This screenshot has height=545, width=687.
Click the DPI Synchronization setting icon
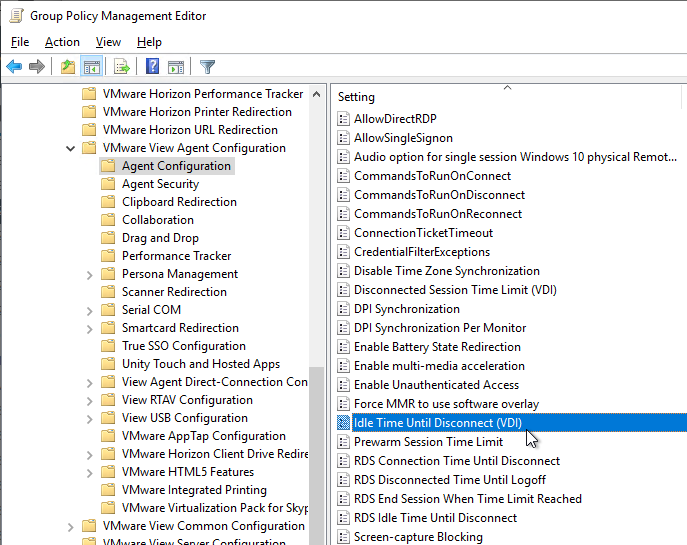pos(344,309)
